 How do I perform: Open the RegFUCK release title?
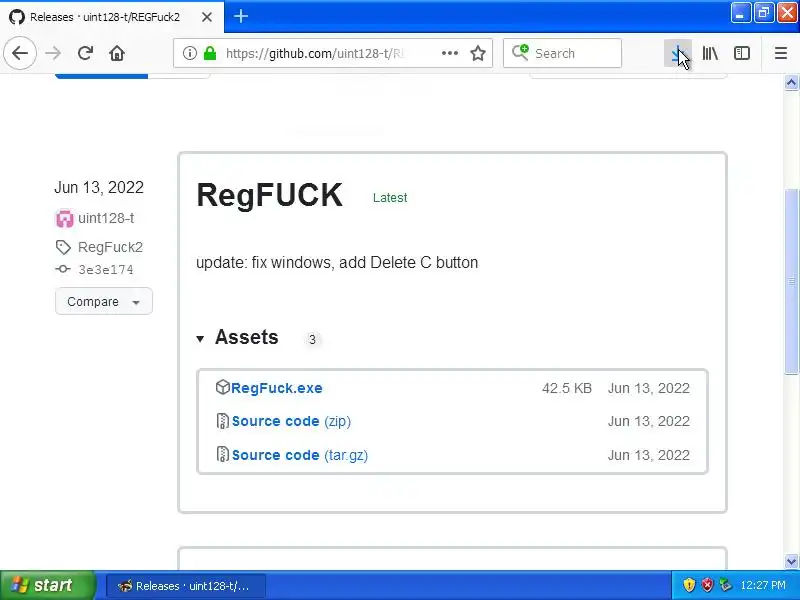pyautogui.click(x=269, y=195)
